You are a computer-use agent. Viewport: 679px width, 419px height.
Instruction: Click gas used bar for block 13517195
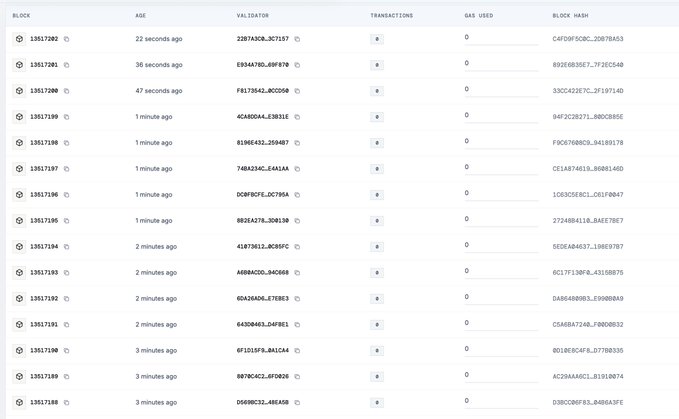point(501,226)
